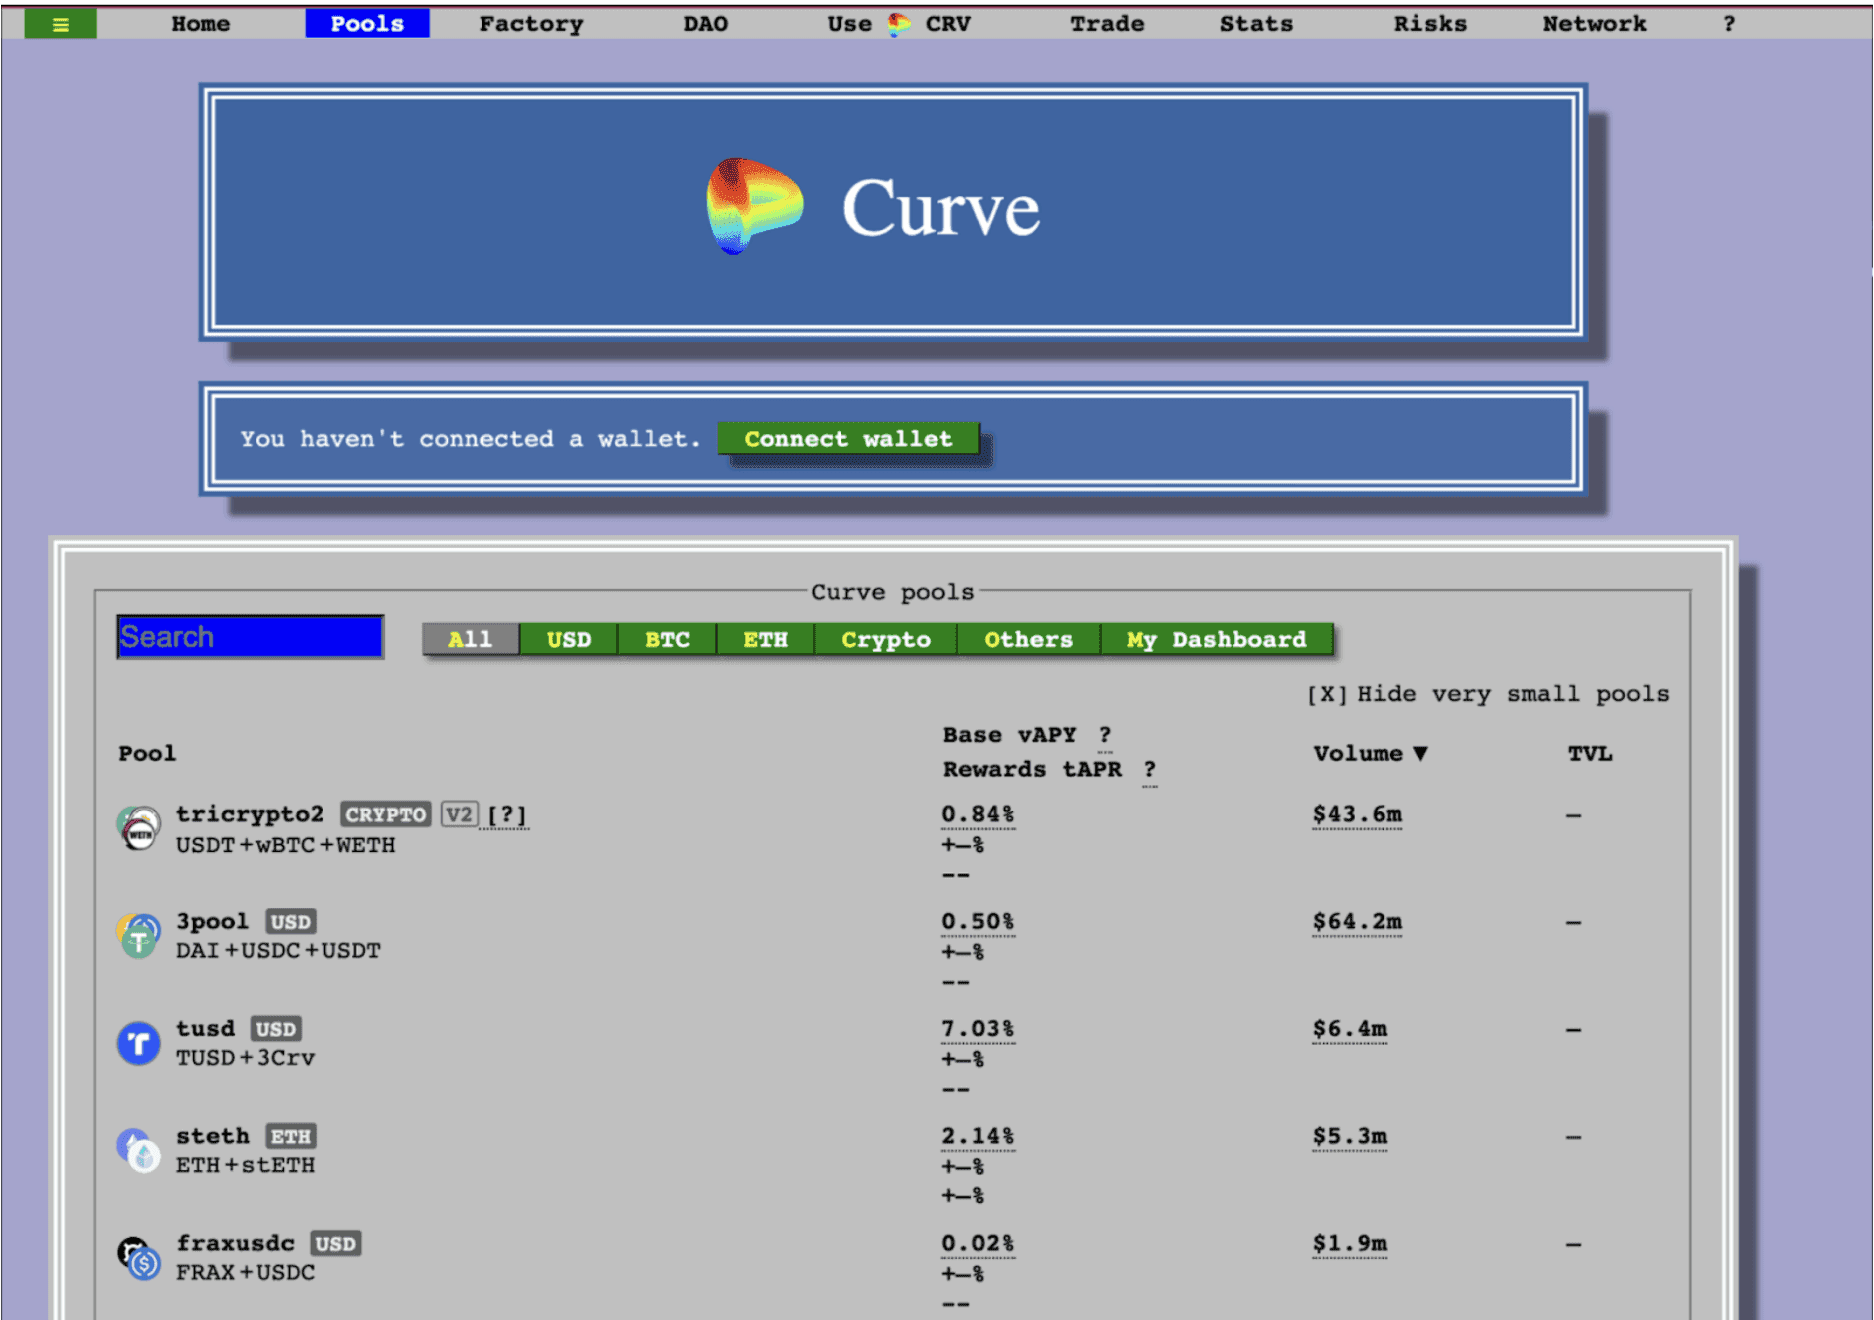Open the Trade menu item

click(1107, 24)
